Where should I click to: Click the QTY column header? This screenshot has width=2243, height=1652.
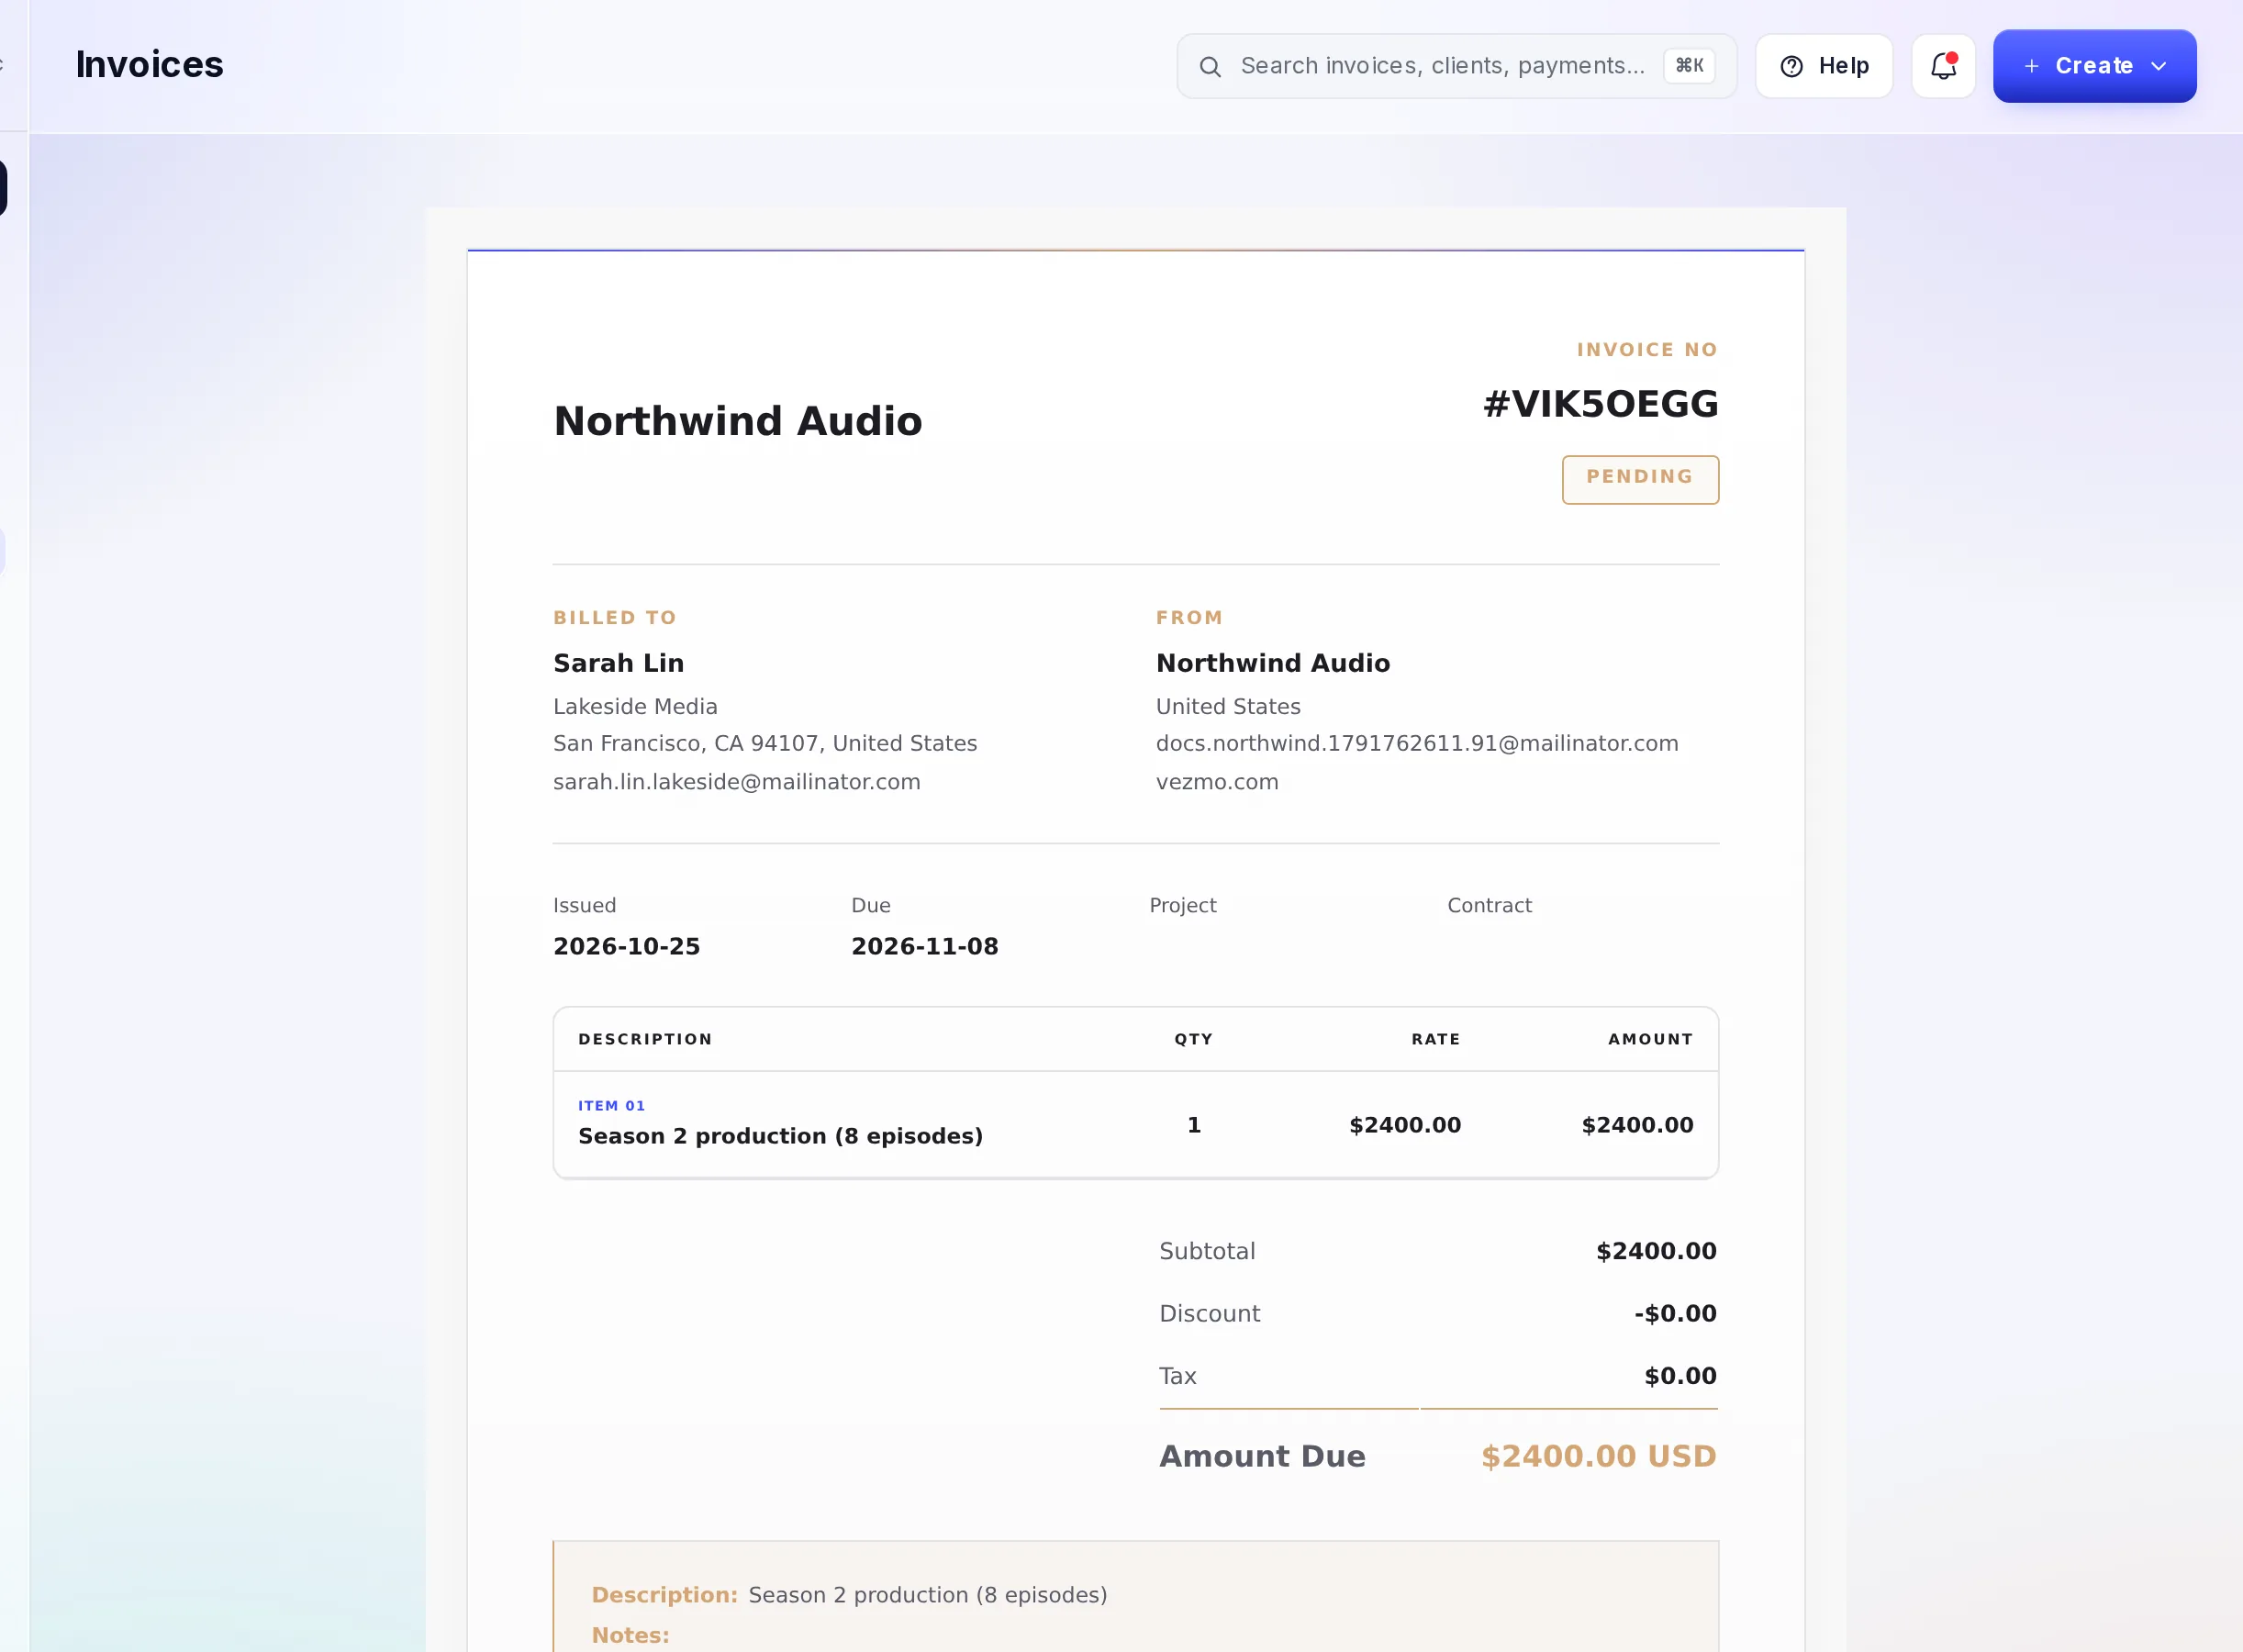pos(1193,1039)
